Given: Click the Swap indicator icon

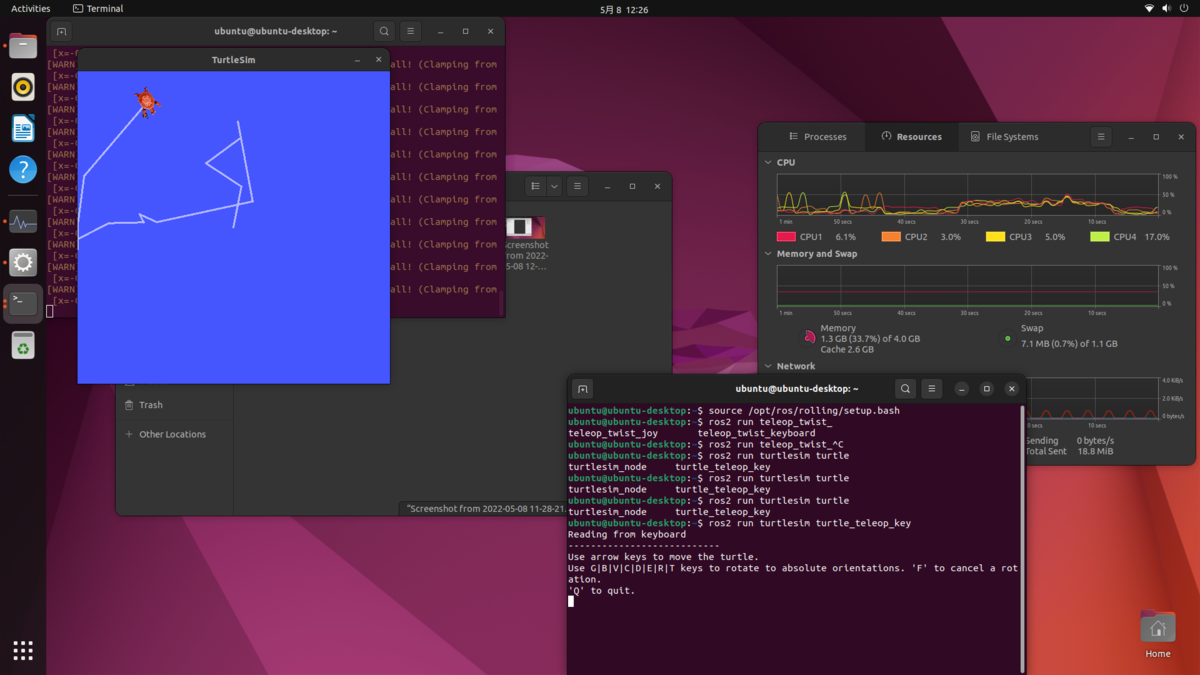Looking at the screenshot, I should [x=1007, y=338].
